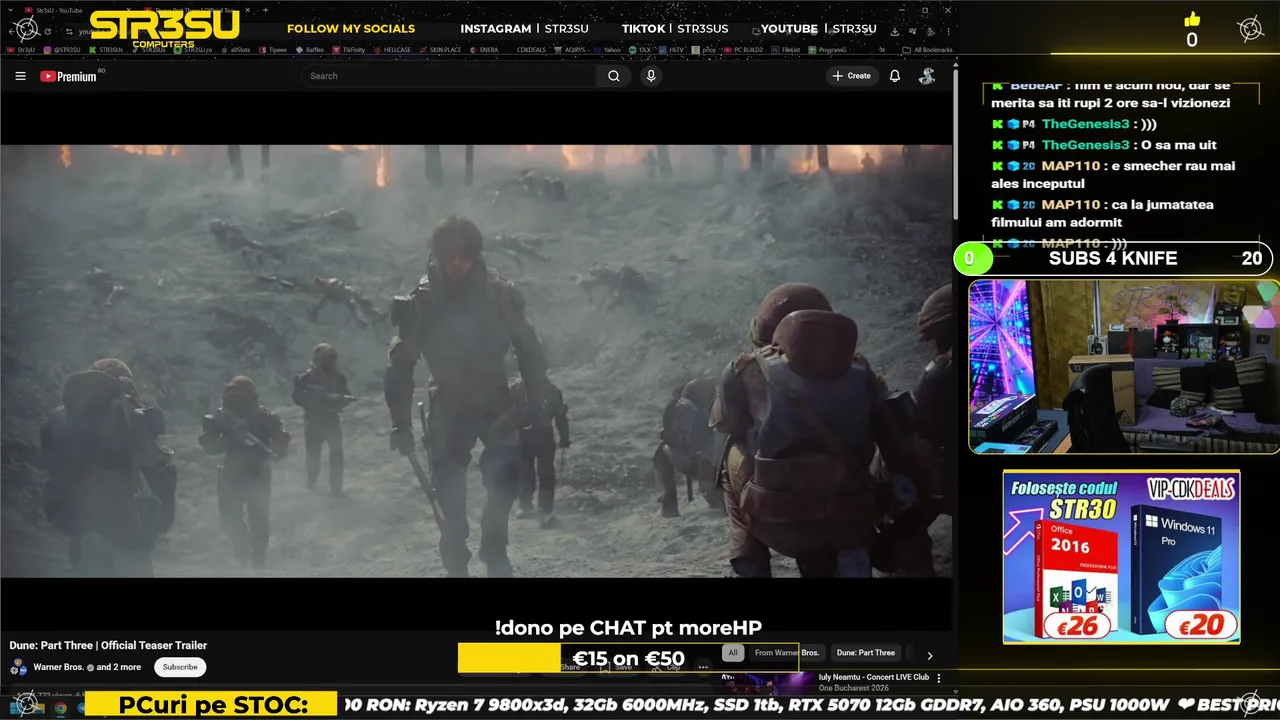Switch to the Dune: Part Three browser tab

point(195,10)
